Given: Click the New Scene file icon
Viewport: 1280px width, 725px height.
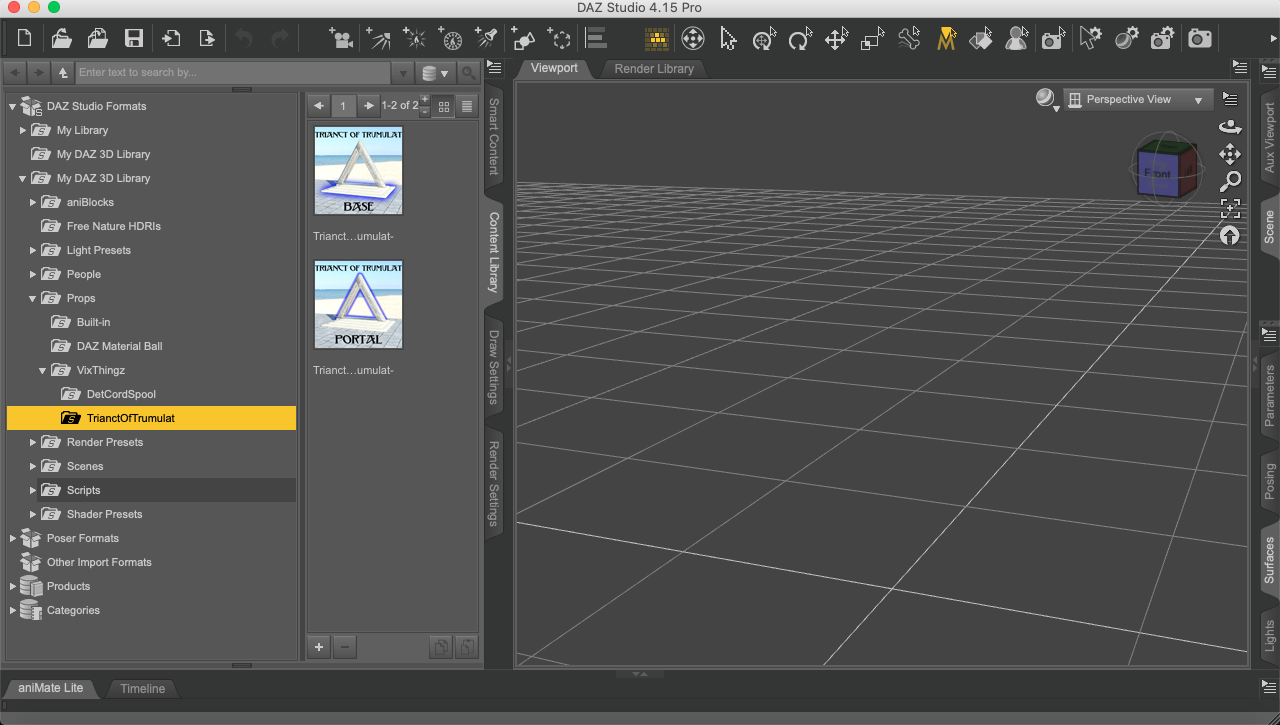Looking at the screenshot, I should (25, 39).
